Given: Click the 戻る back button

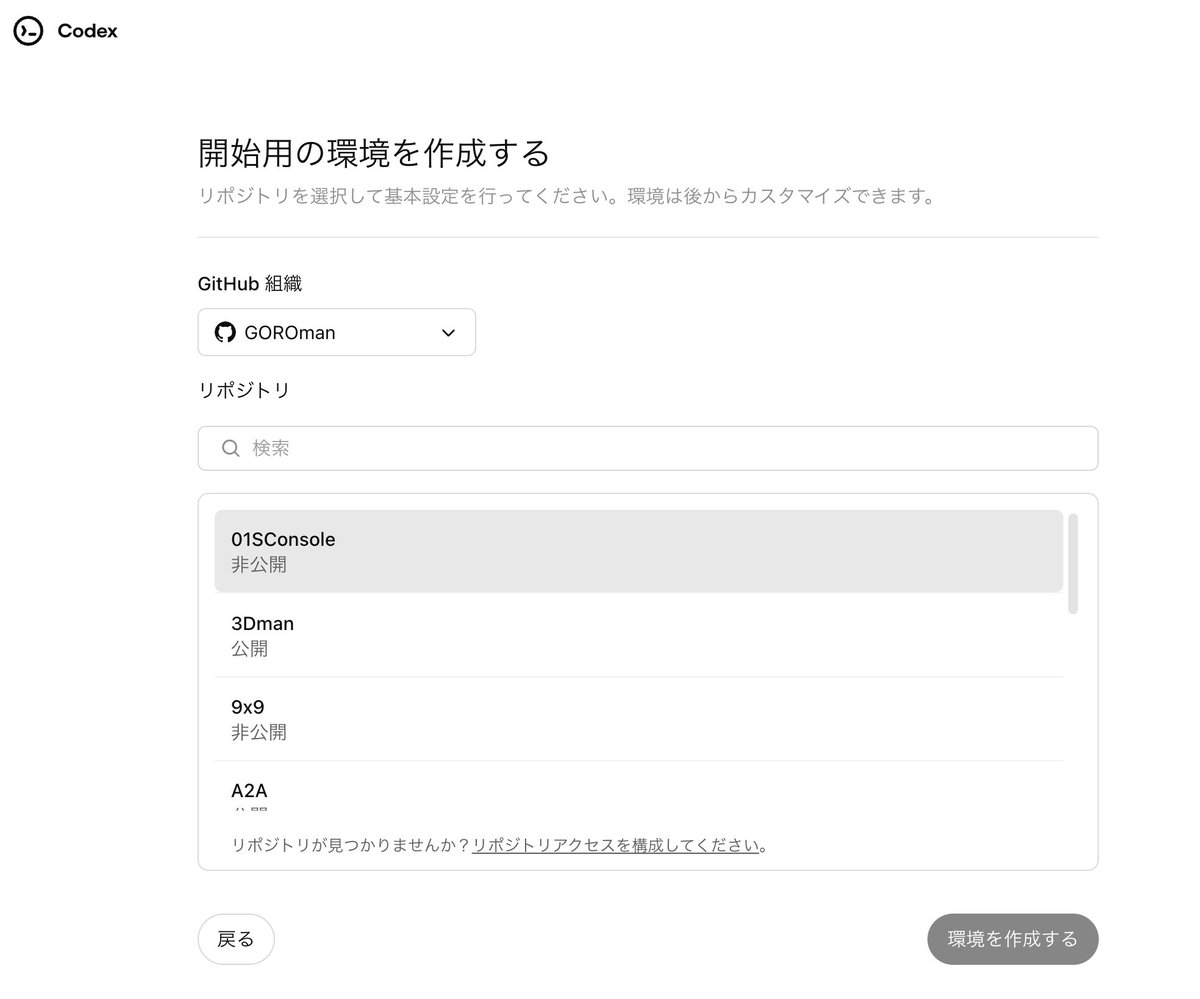Looking at the screenshot, I should pyautogui.click(x=236, y=939).
